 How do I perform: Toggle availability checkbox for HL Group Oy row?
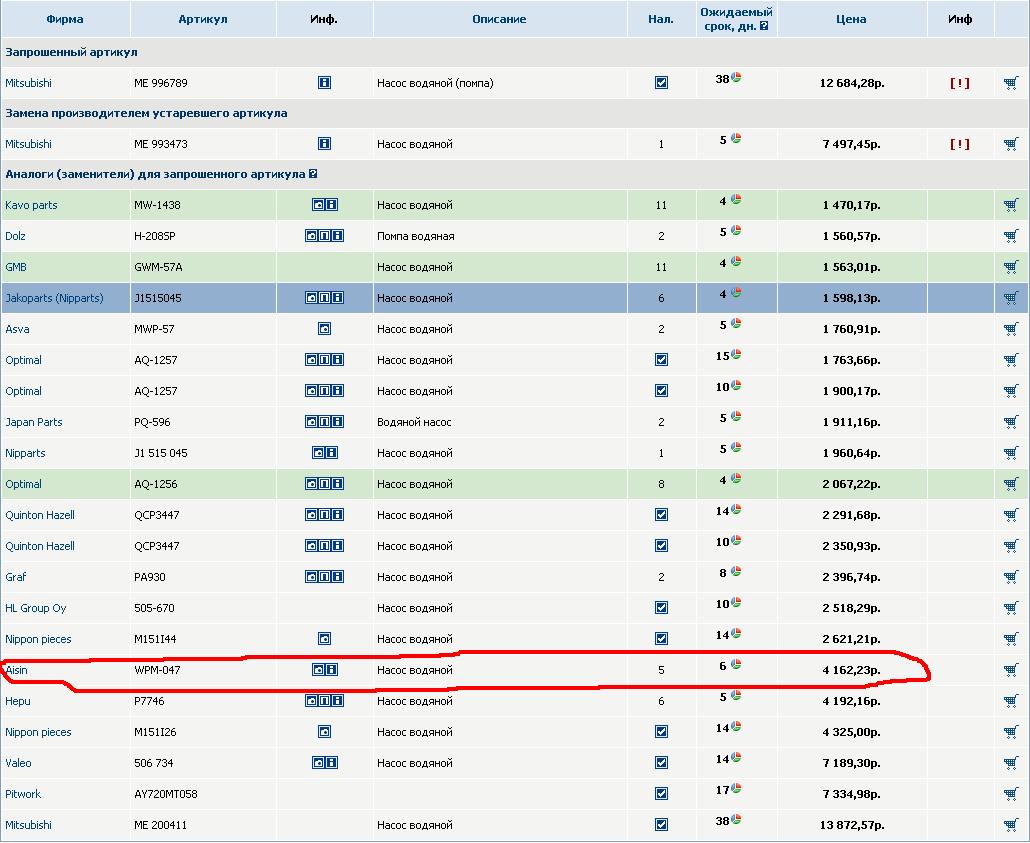pos(661,608)
